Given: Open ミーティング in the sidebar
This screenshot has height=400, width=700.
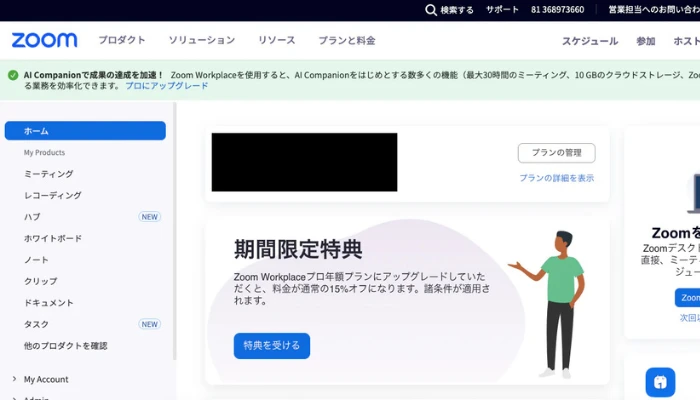Looking at the screenshot, I should click(49, 174).
